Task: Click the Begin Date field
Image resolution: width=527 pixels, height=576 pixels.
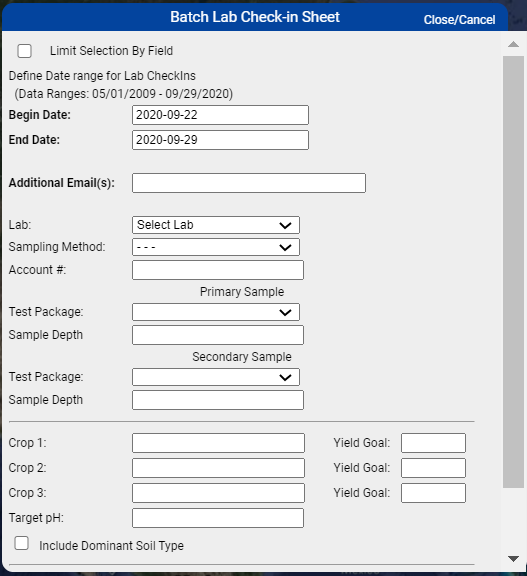Action: (220, 115)
